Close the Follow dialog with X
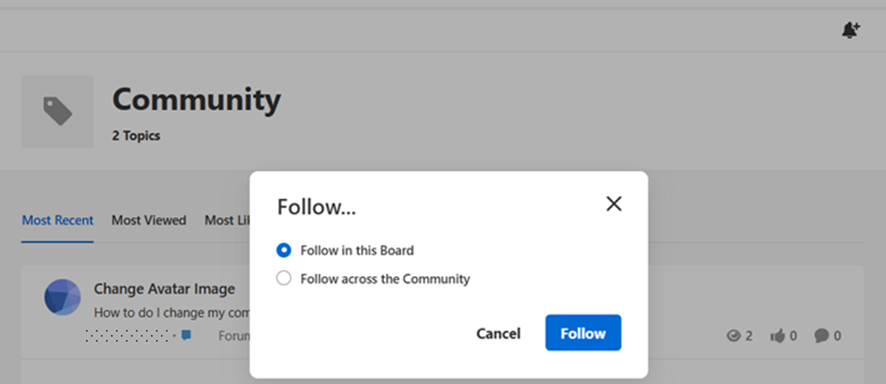Image resolution: width=886 pixels, height=384 pixels. click(614, 204)
